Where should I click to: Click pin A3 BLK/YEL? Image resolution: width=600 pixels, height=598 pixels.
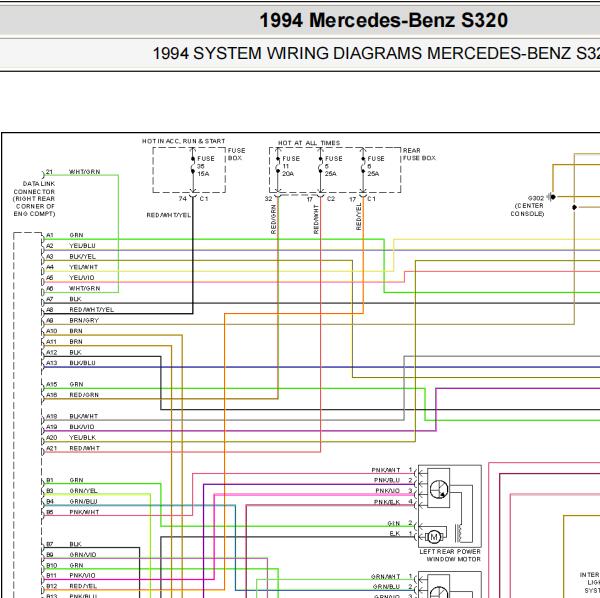coord(70,256)
